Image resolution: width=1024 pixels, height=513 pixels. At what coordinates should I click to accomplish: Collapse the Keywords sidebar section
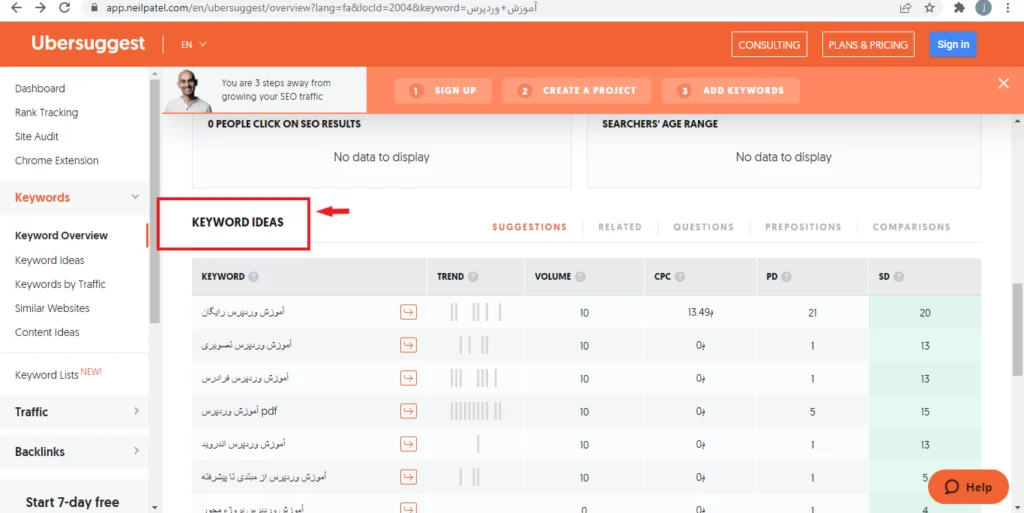tap(135, 197)
